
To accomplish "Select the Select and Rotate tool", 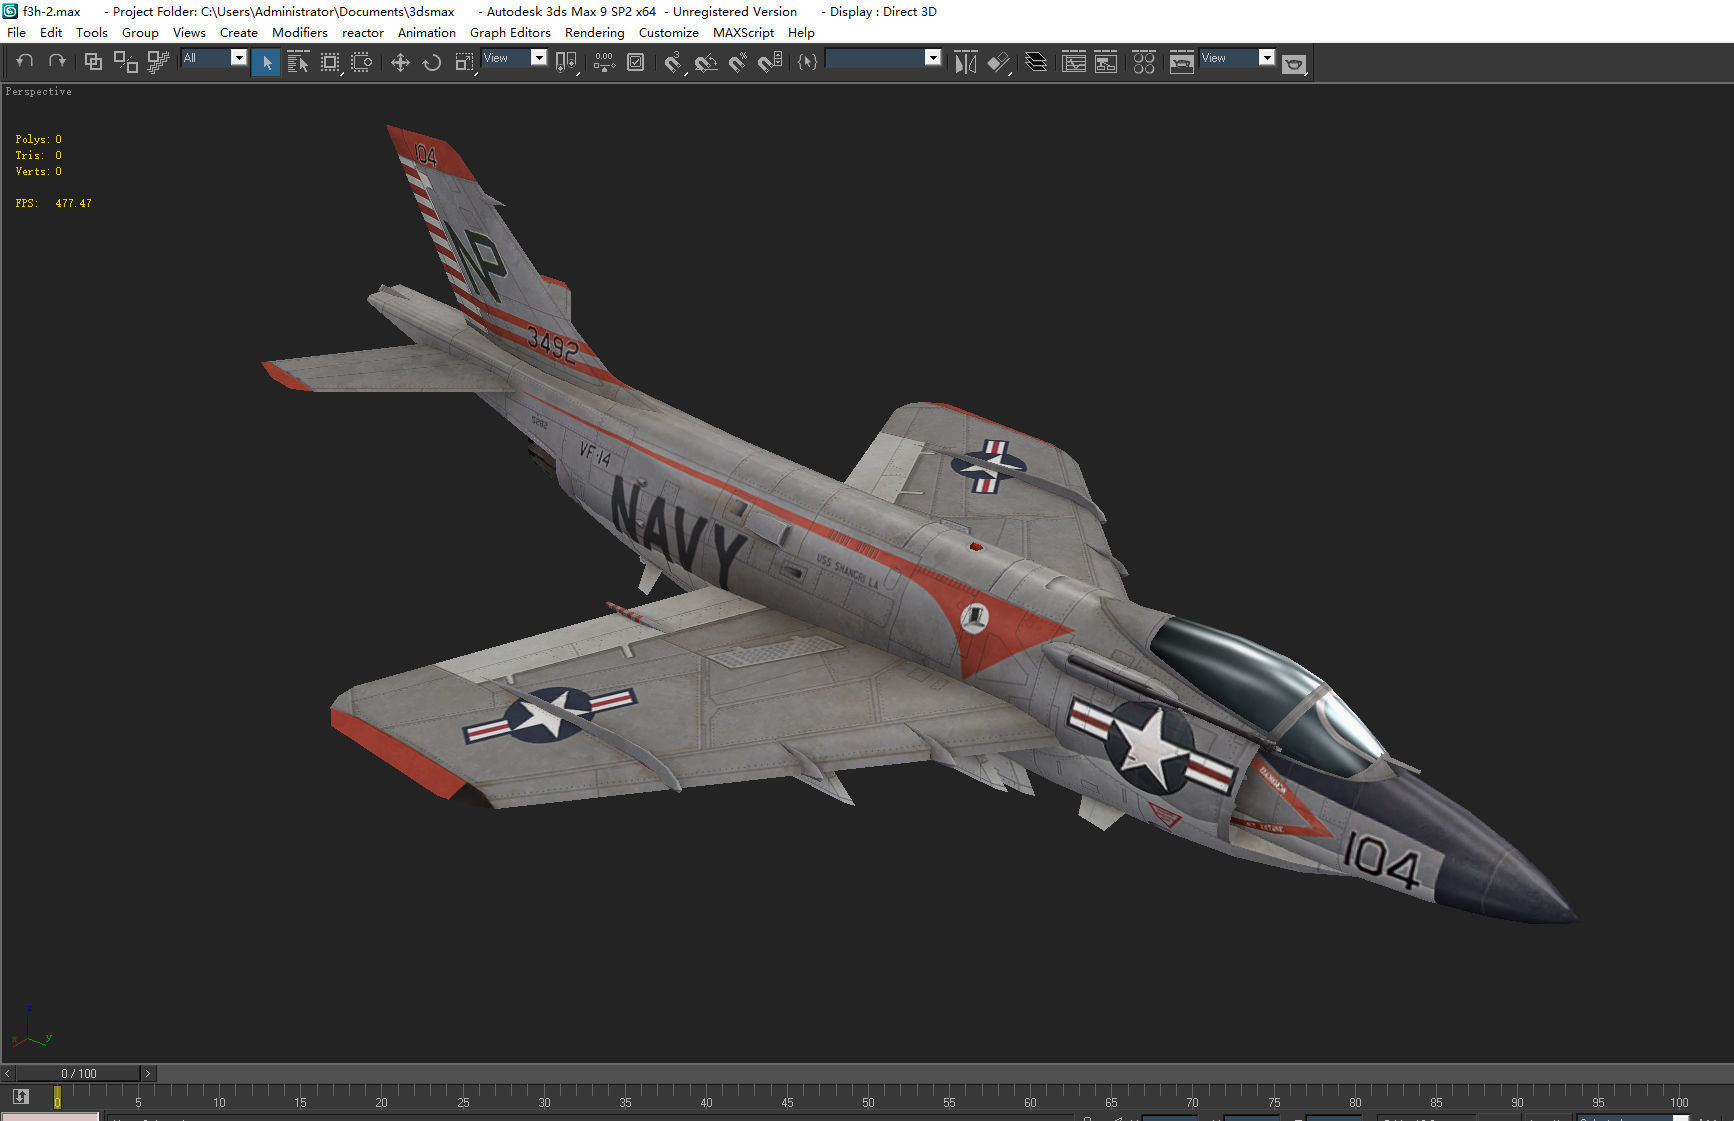I will pos(432,62).
